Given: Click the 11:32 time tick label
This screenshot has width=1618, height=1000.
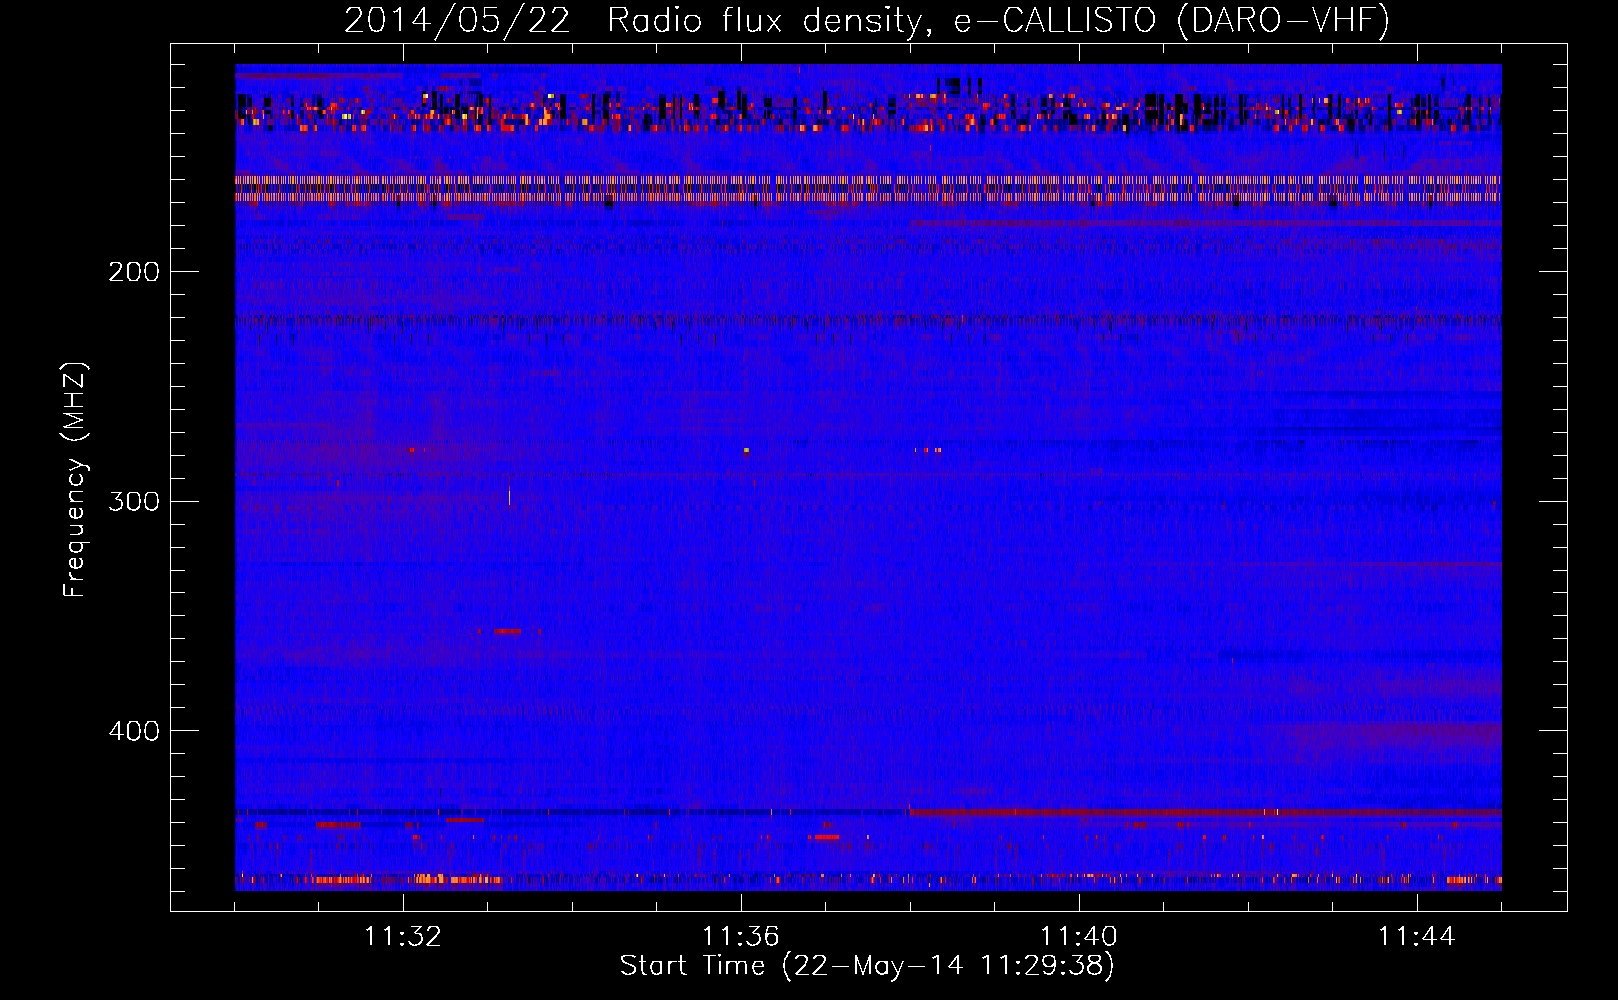Looking at the screenshot, I should click(x=403, y=937).
